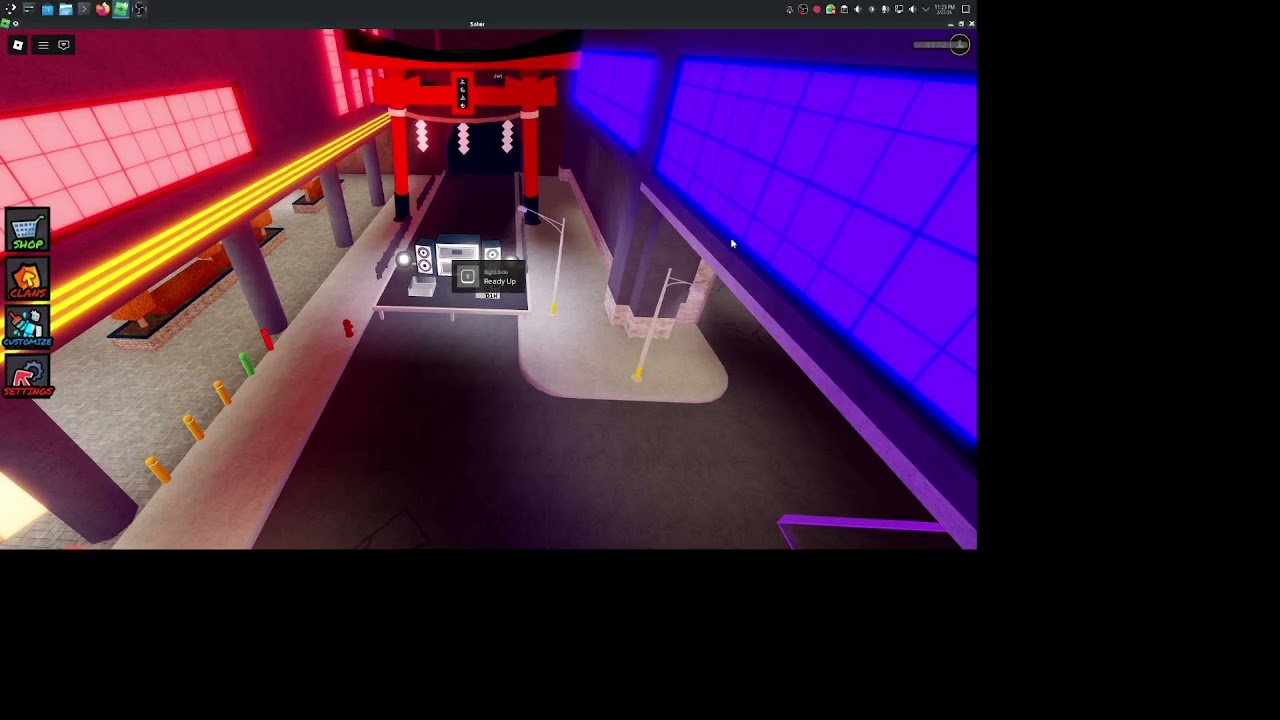The height and width of the screenshot is (720, 1280).
Task: Open the Clans menu
Action: point(27,280)
